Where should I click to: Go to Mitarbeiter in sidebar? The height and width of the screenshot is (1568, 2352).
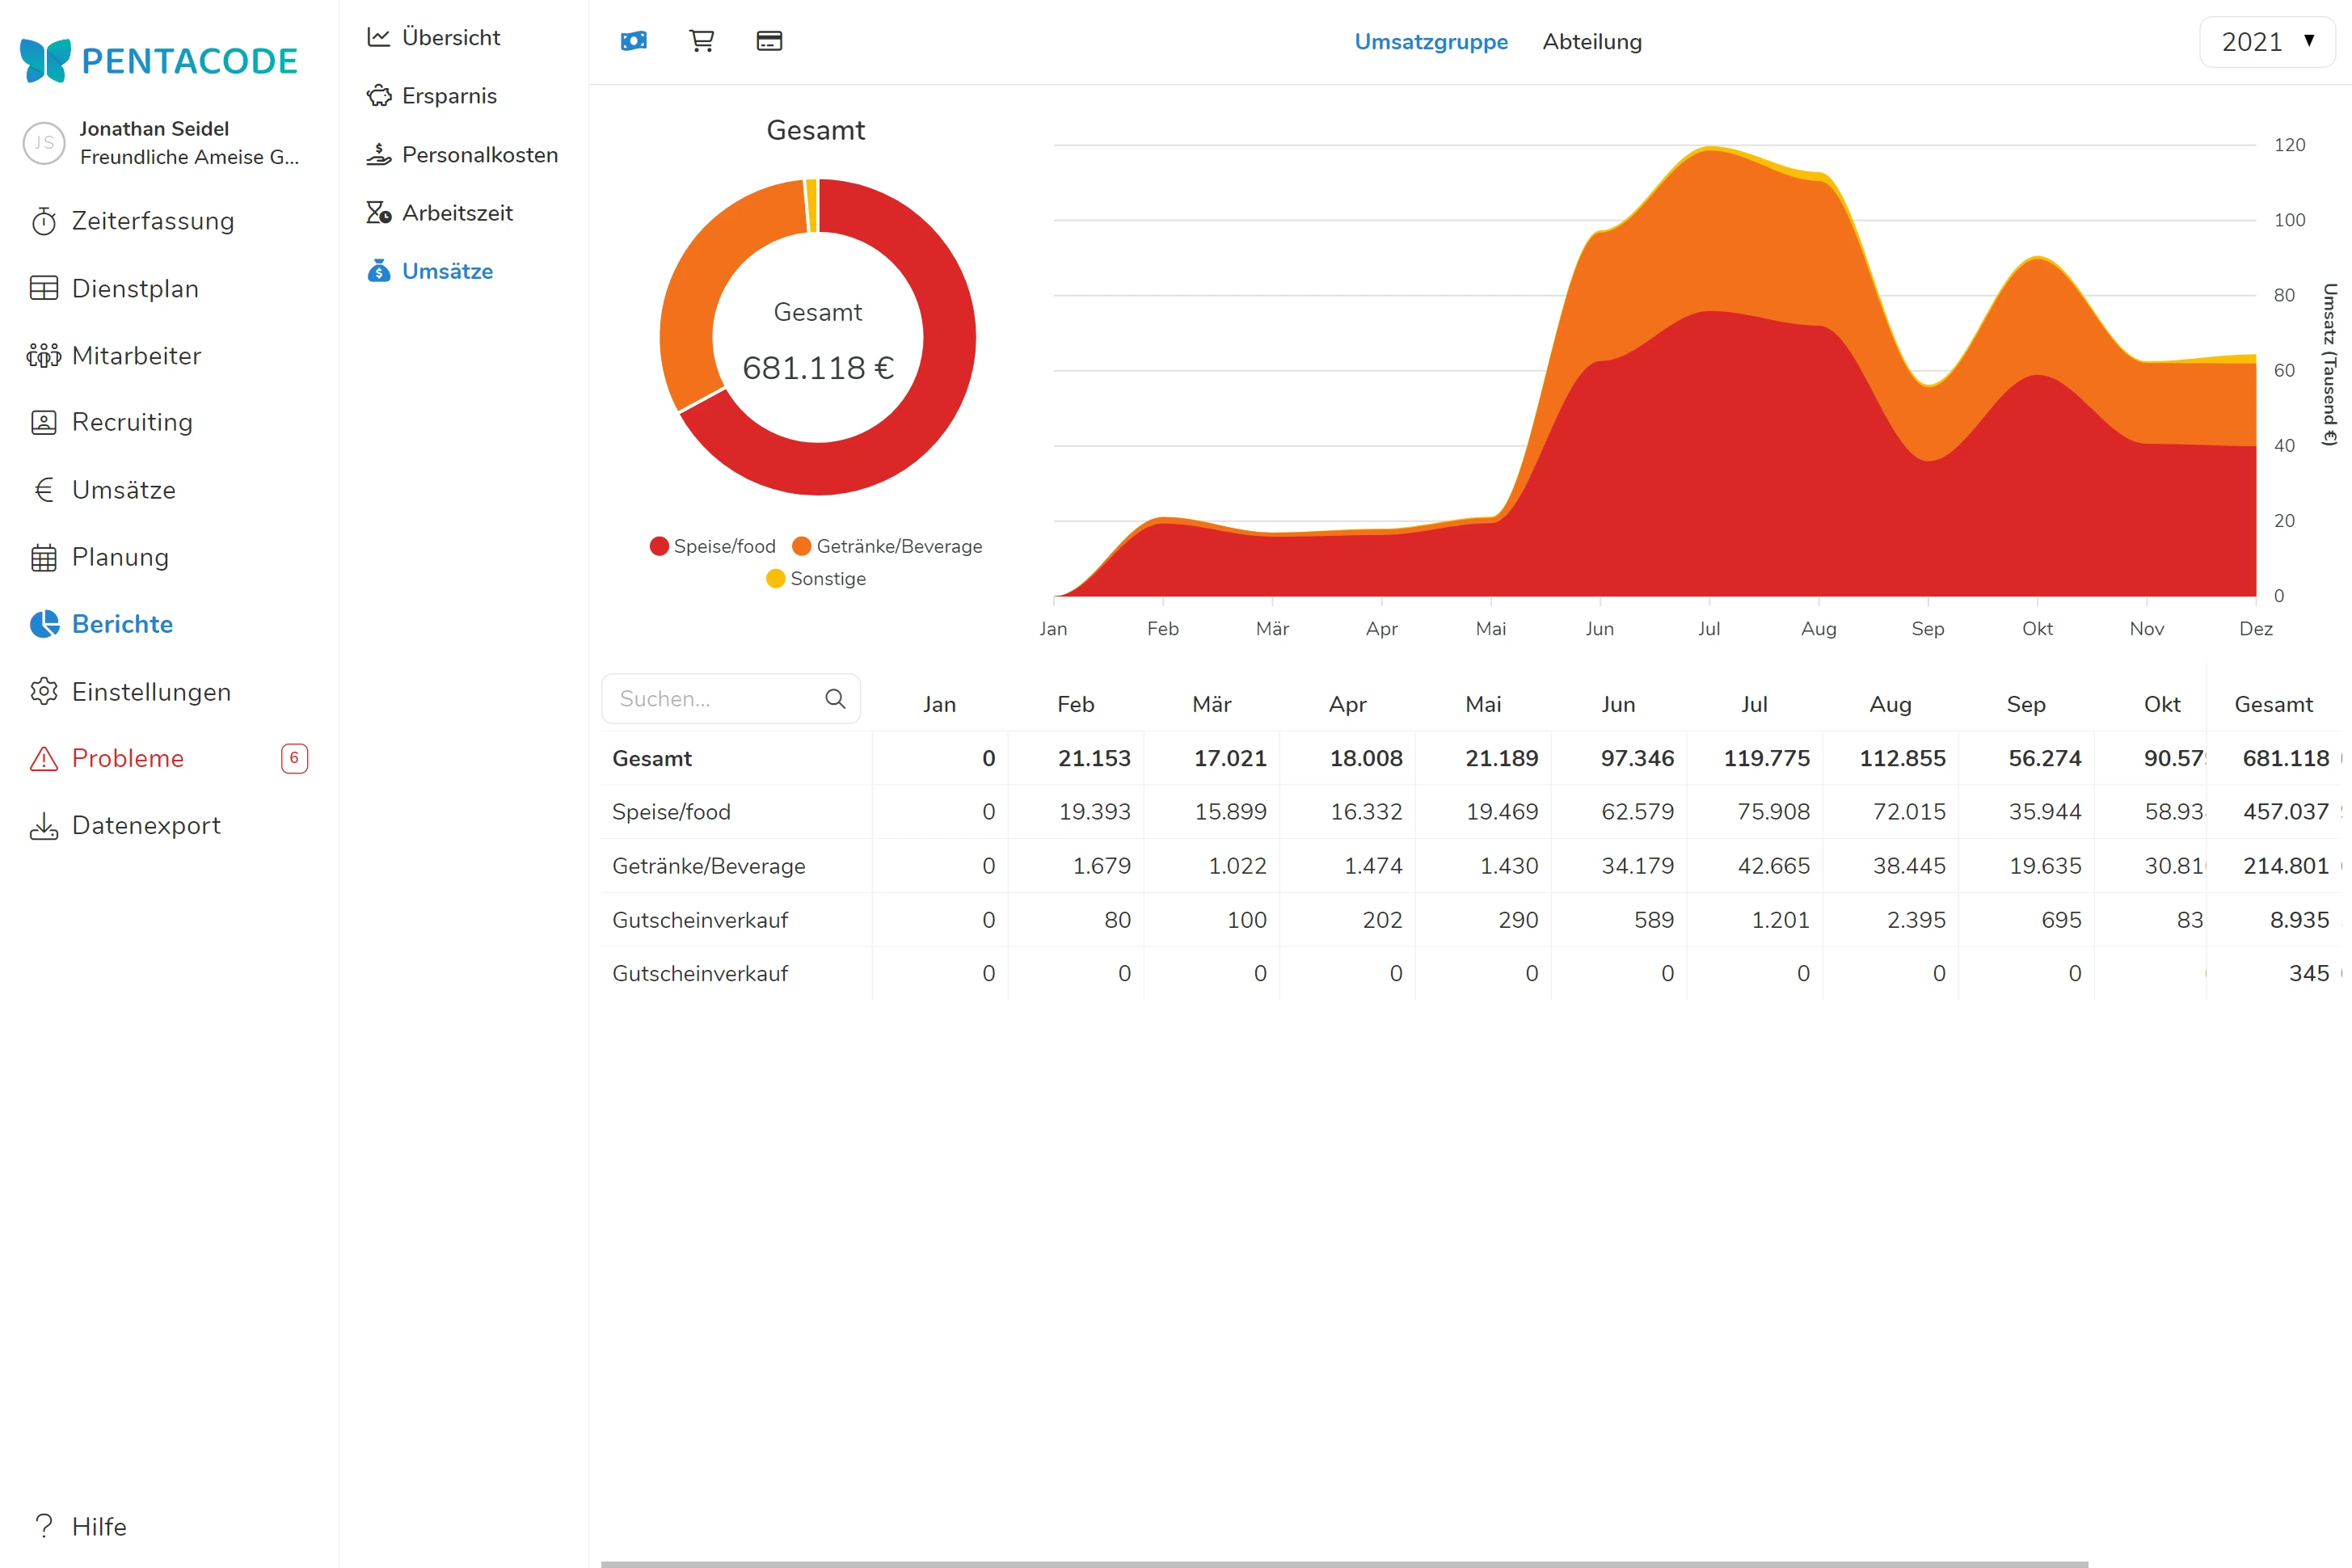(136, 356)
